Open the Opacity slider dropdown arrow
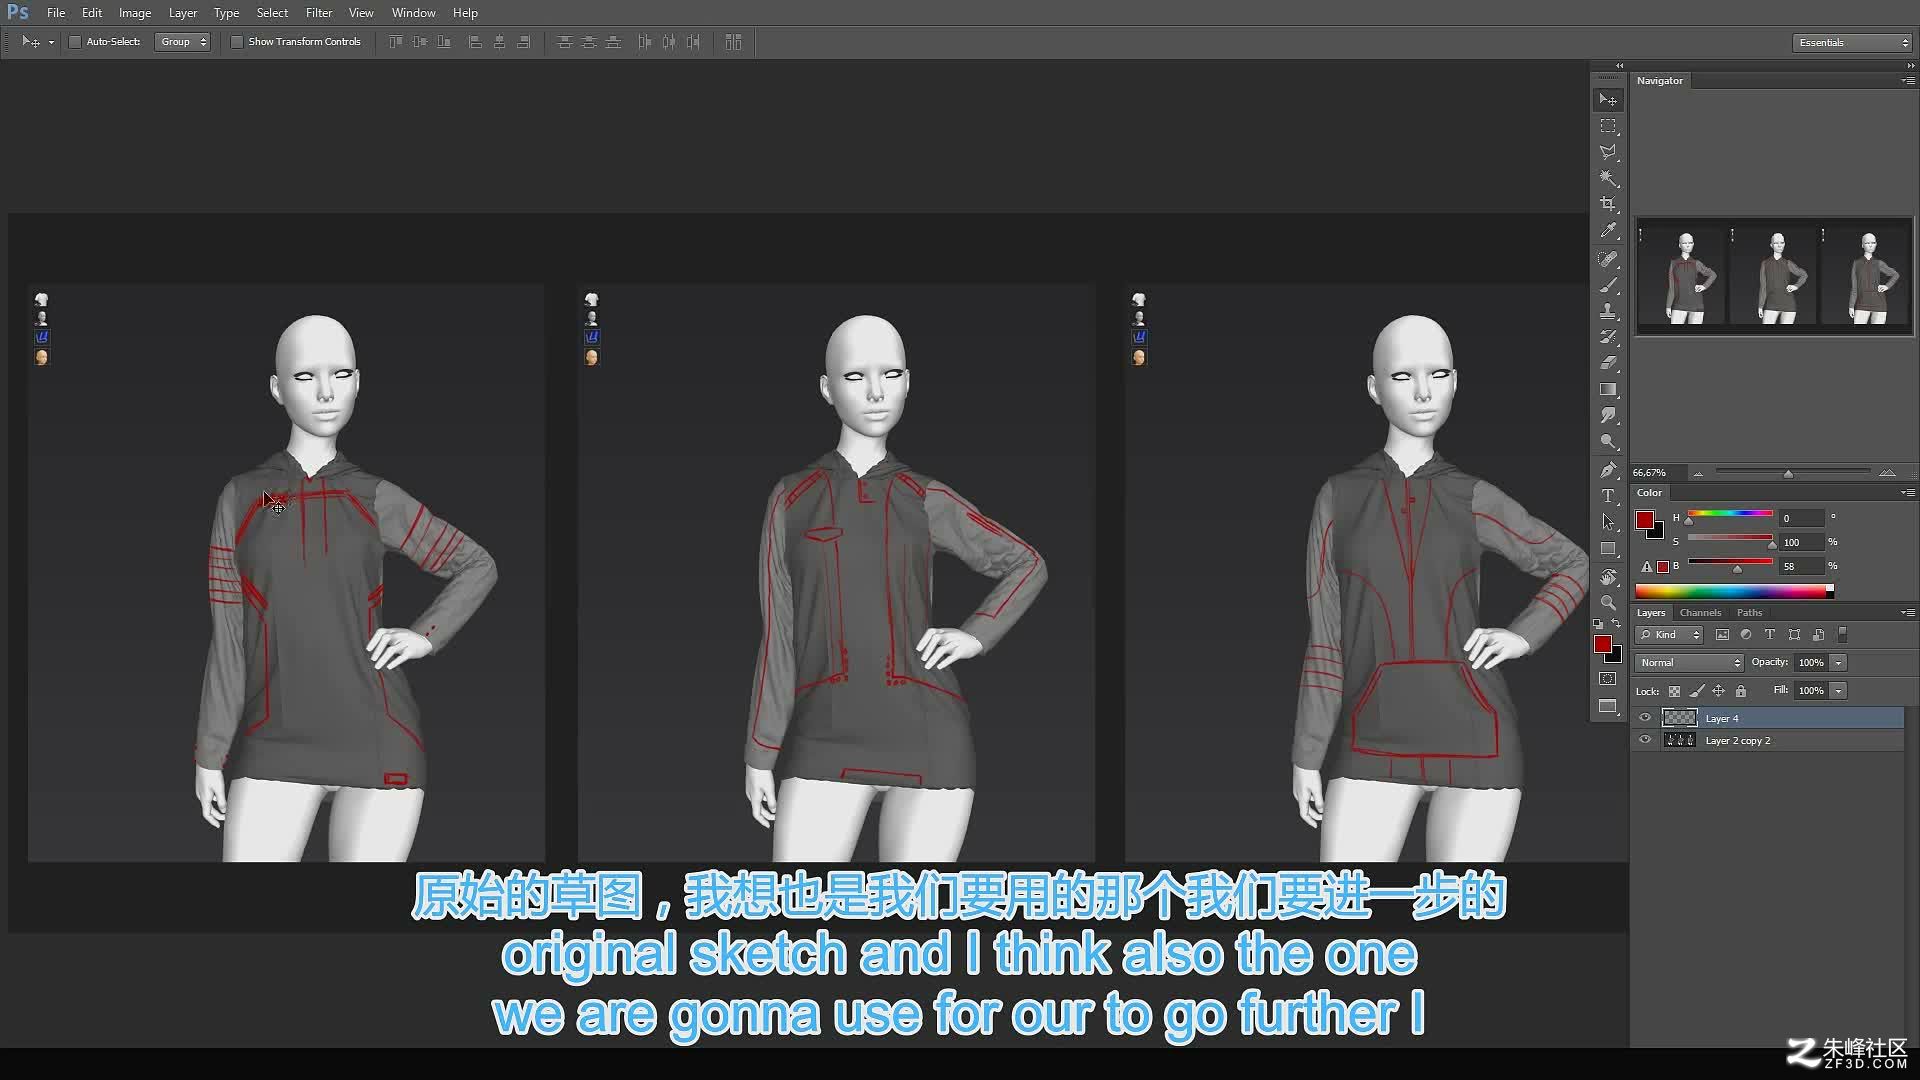The height and width of the screenshot is (1080, 1920). [x=1838, y=663]
